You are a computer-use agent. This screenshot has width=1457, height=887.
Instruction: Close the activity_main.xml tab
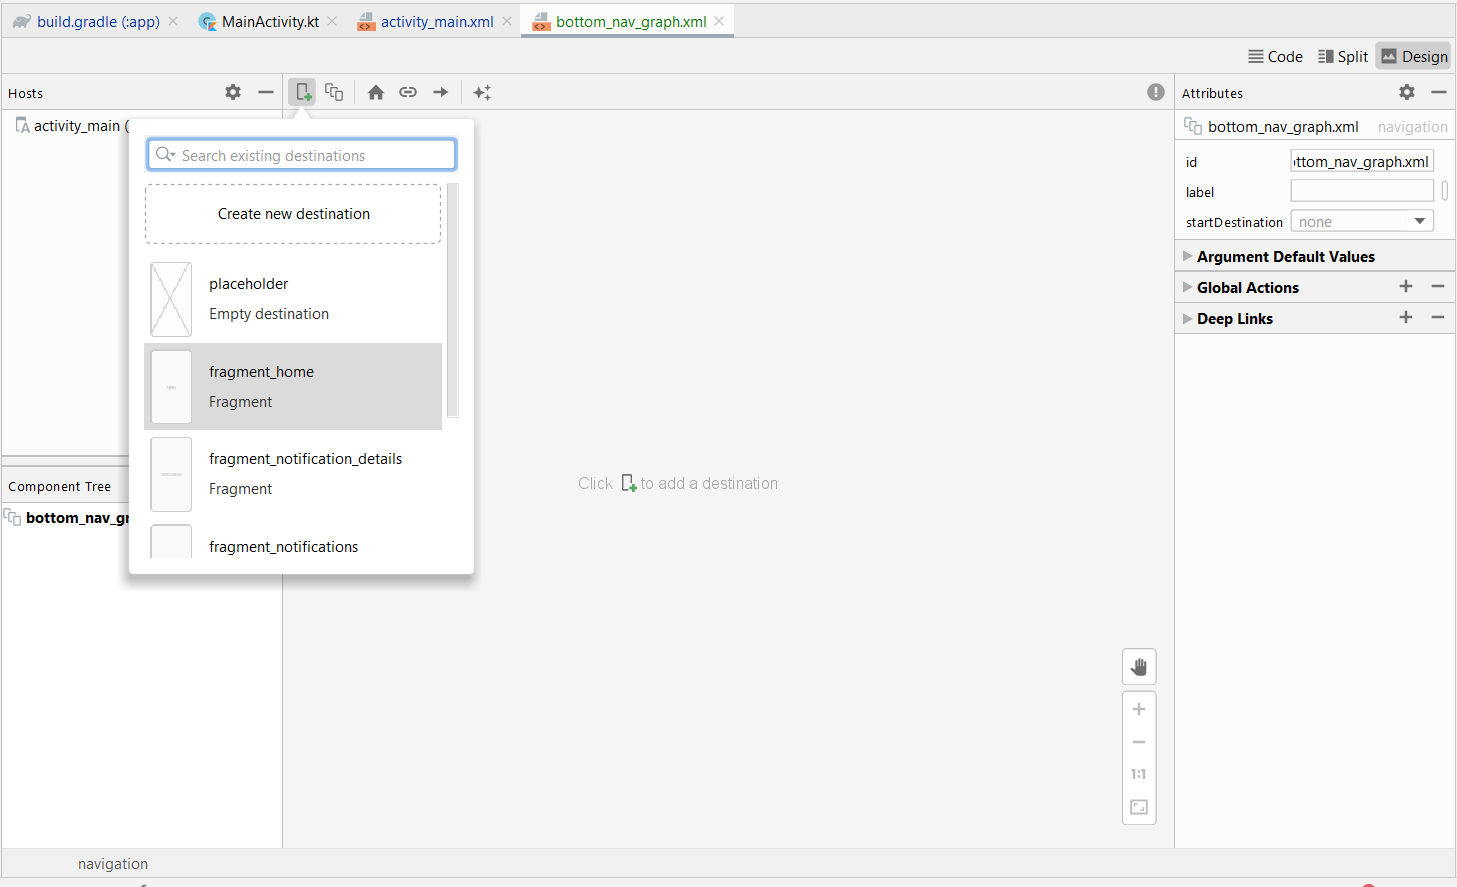pyautogui.click(x=507, y=21)
